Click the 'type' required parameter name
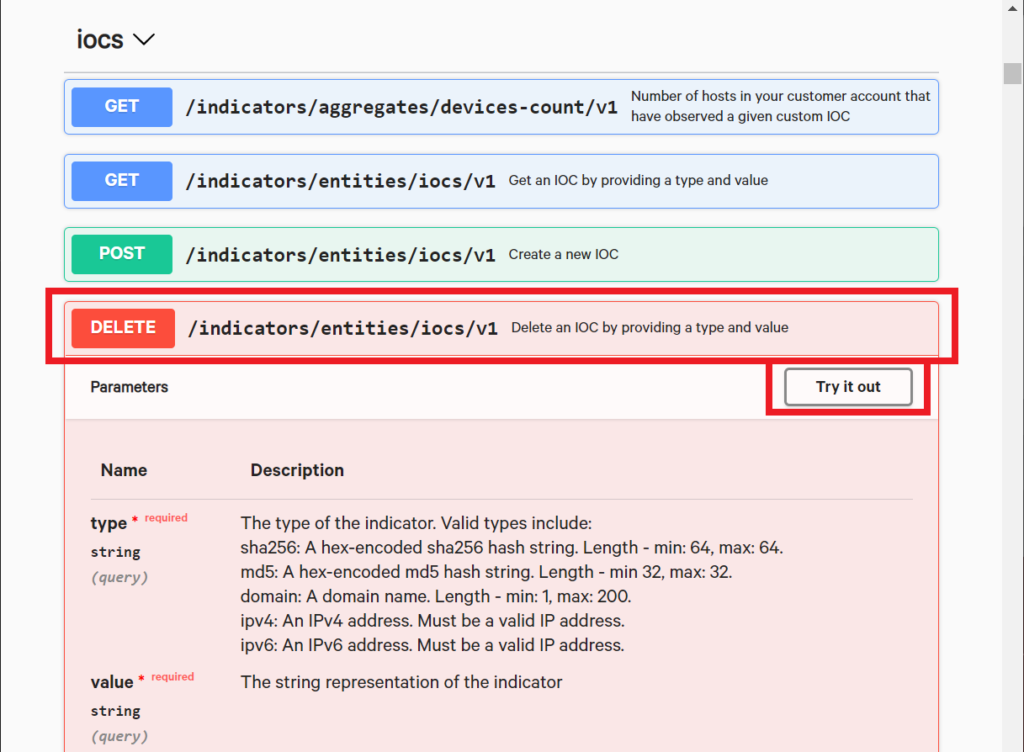 (x=108, y=524)
